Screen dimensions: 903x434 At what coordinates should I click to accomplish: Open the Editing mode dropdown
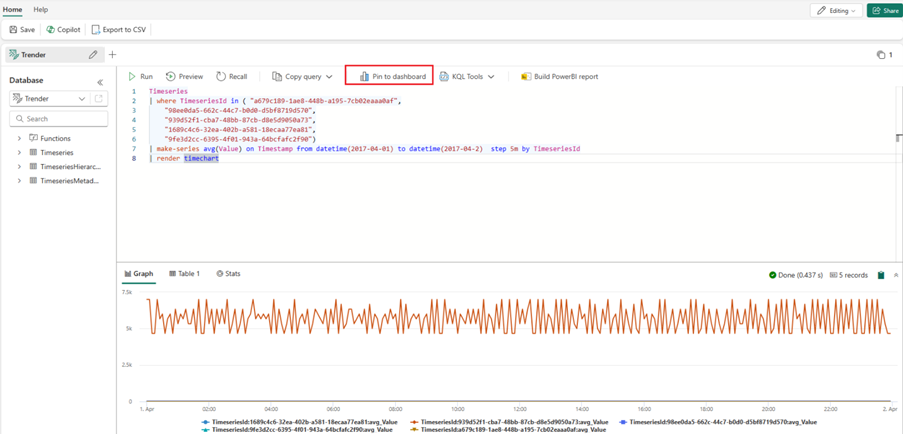point(836,10)
